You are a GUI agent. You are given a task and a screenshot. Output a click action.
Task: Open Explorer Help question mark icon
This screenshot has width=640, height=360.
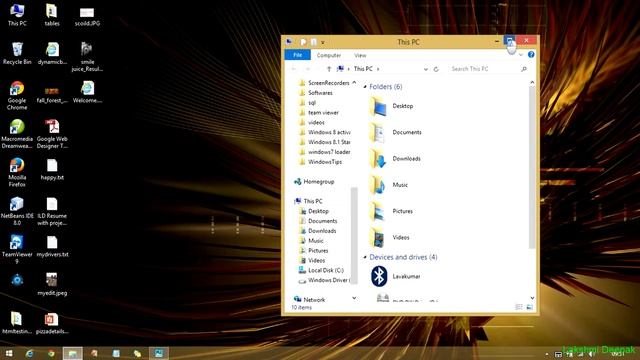click(531, 54)
